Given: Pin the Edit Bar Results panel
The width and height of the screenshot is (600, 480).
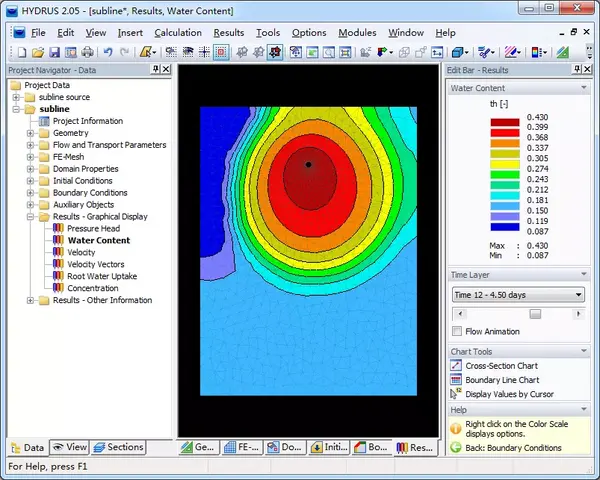Looking at the screenshot, I should click(x=577, y=69).
